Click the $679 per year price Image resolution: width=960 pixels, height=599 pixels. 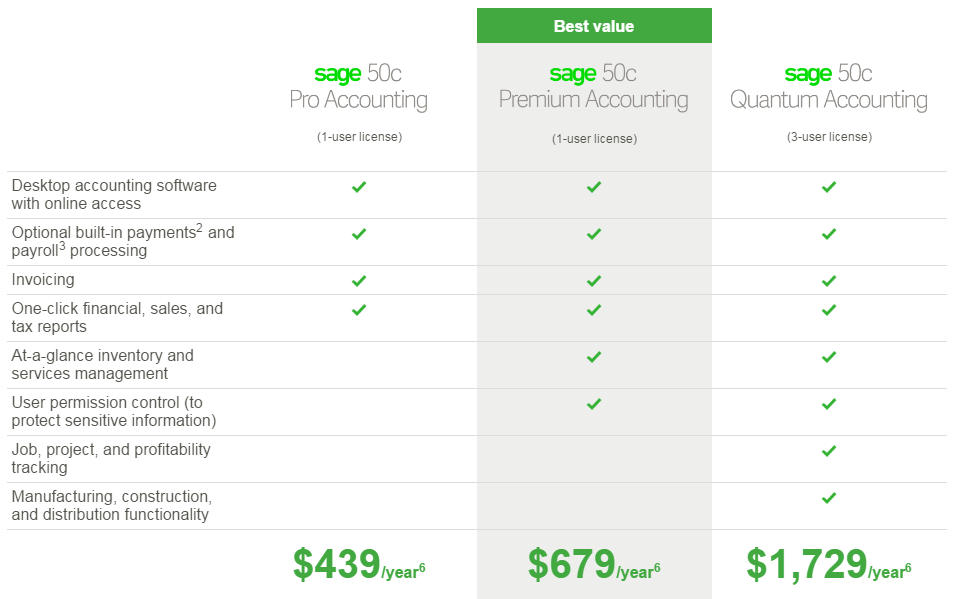tap(594, 565)
